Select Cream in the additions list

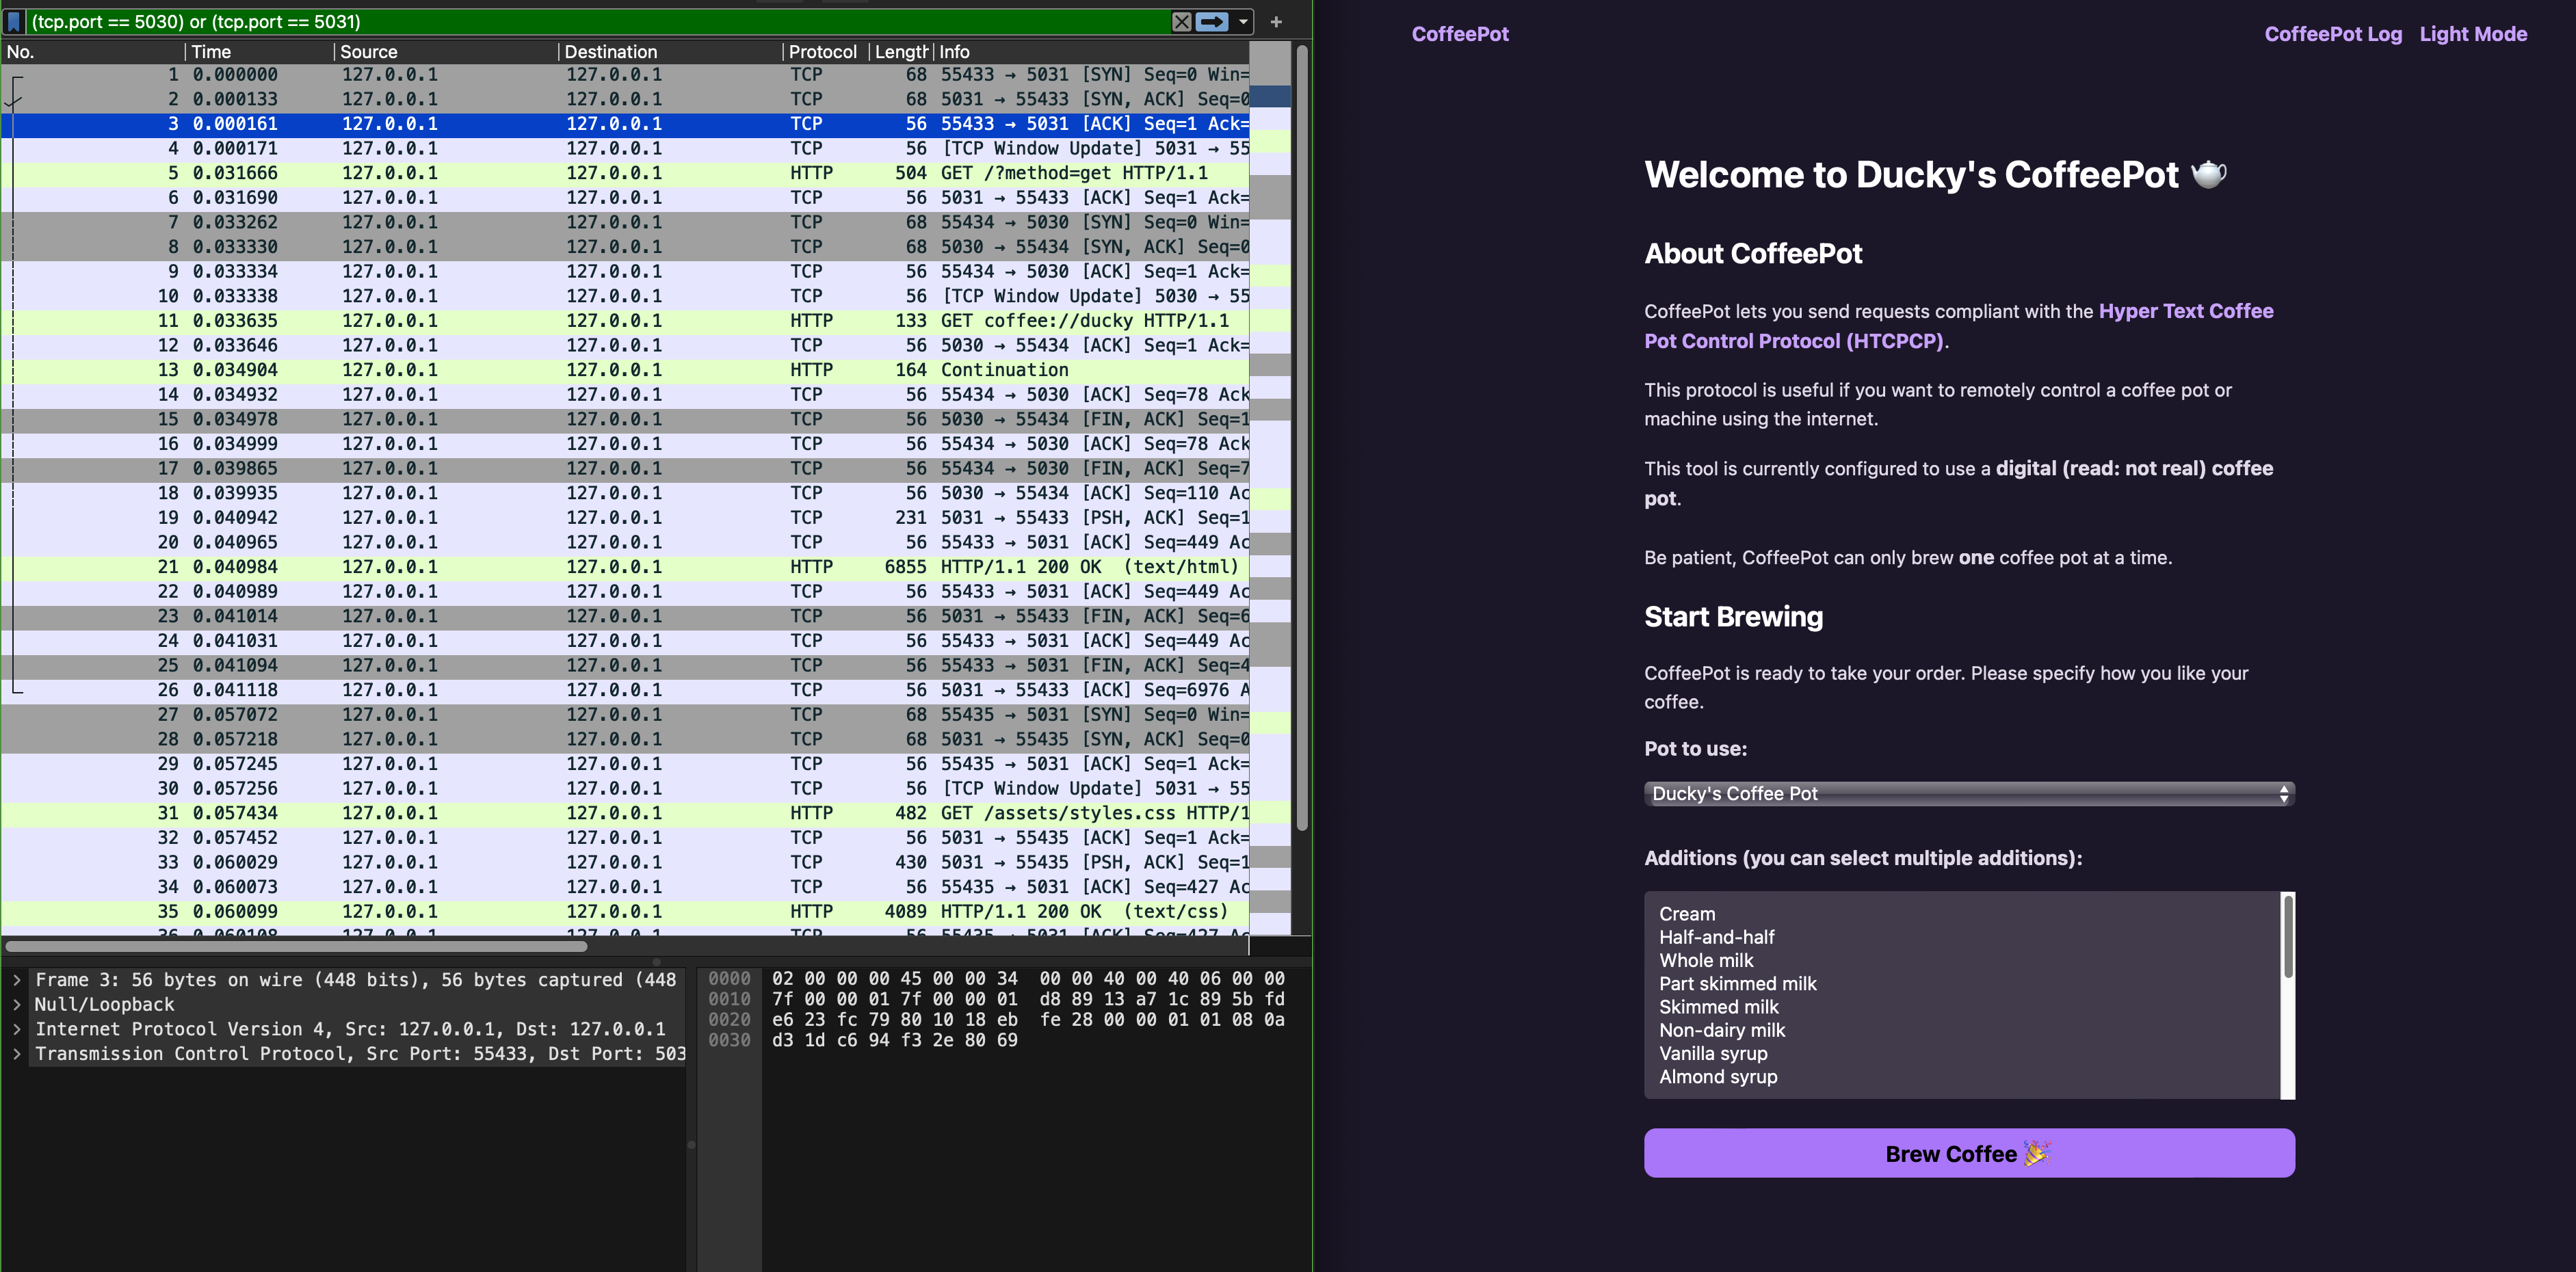coord(1687,914)
